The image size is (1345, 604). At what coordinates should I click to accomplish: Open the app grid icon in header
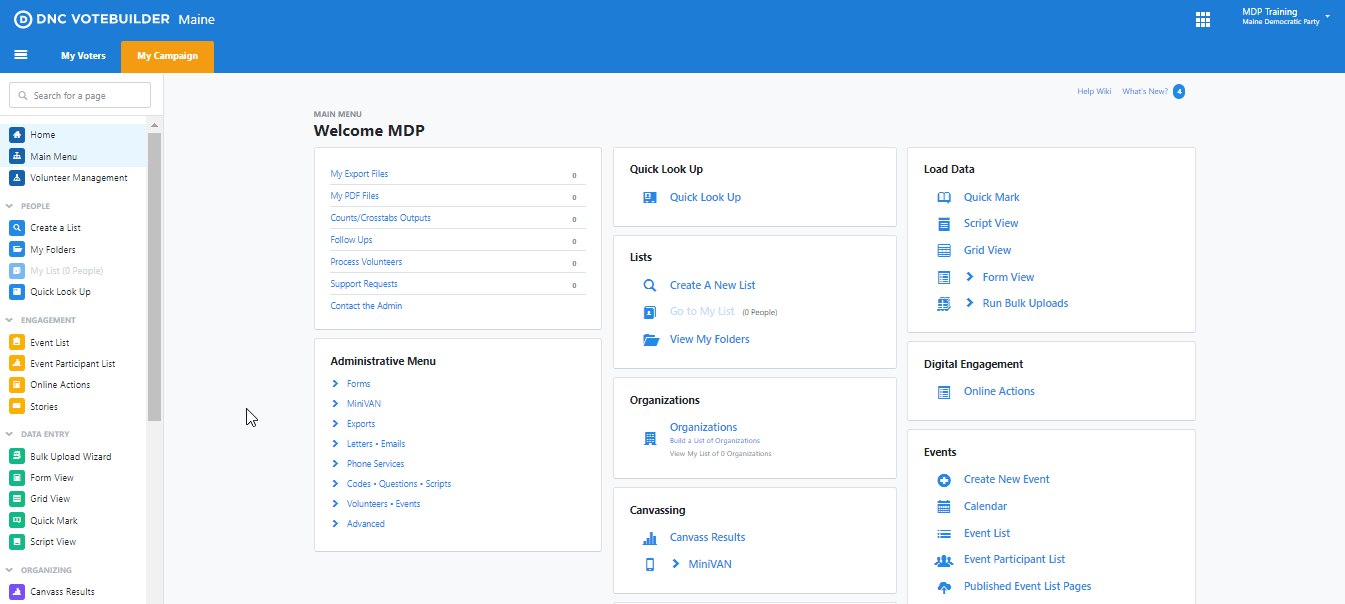[x=1203, y=19]
